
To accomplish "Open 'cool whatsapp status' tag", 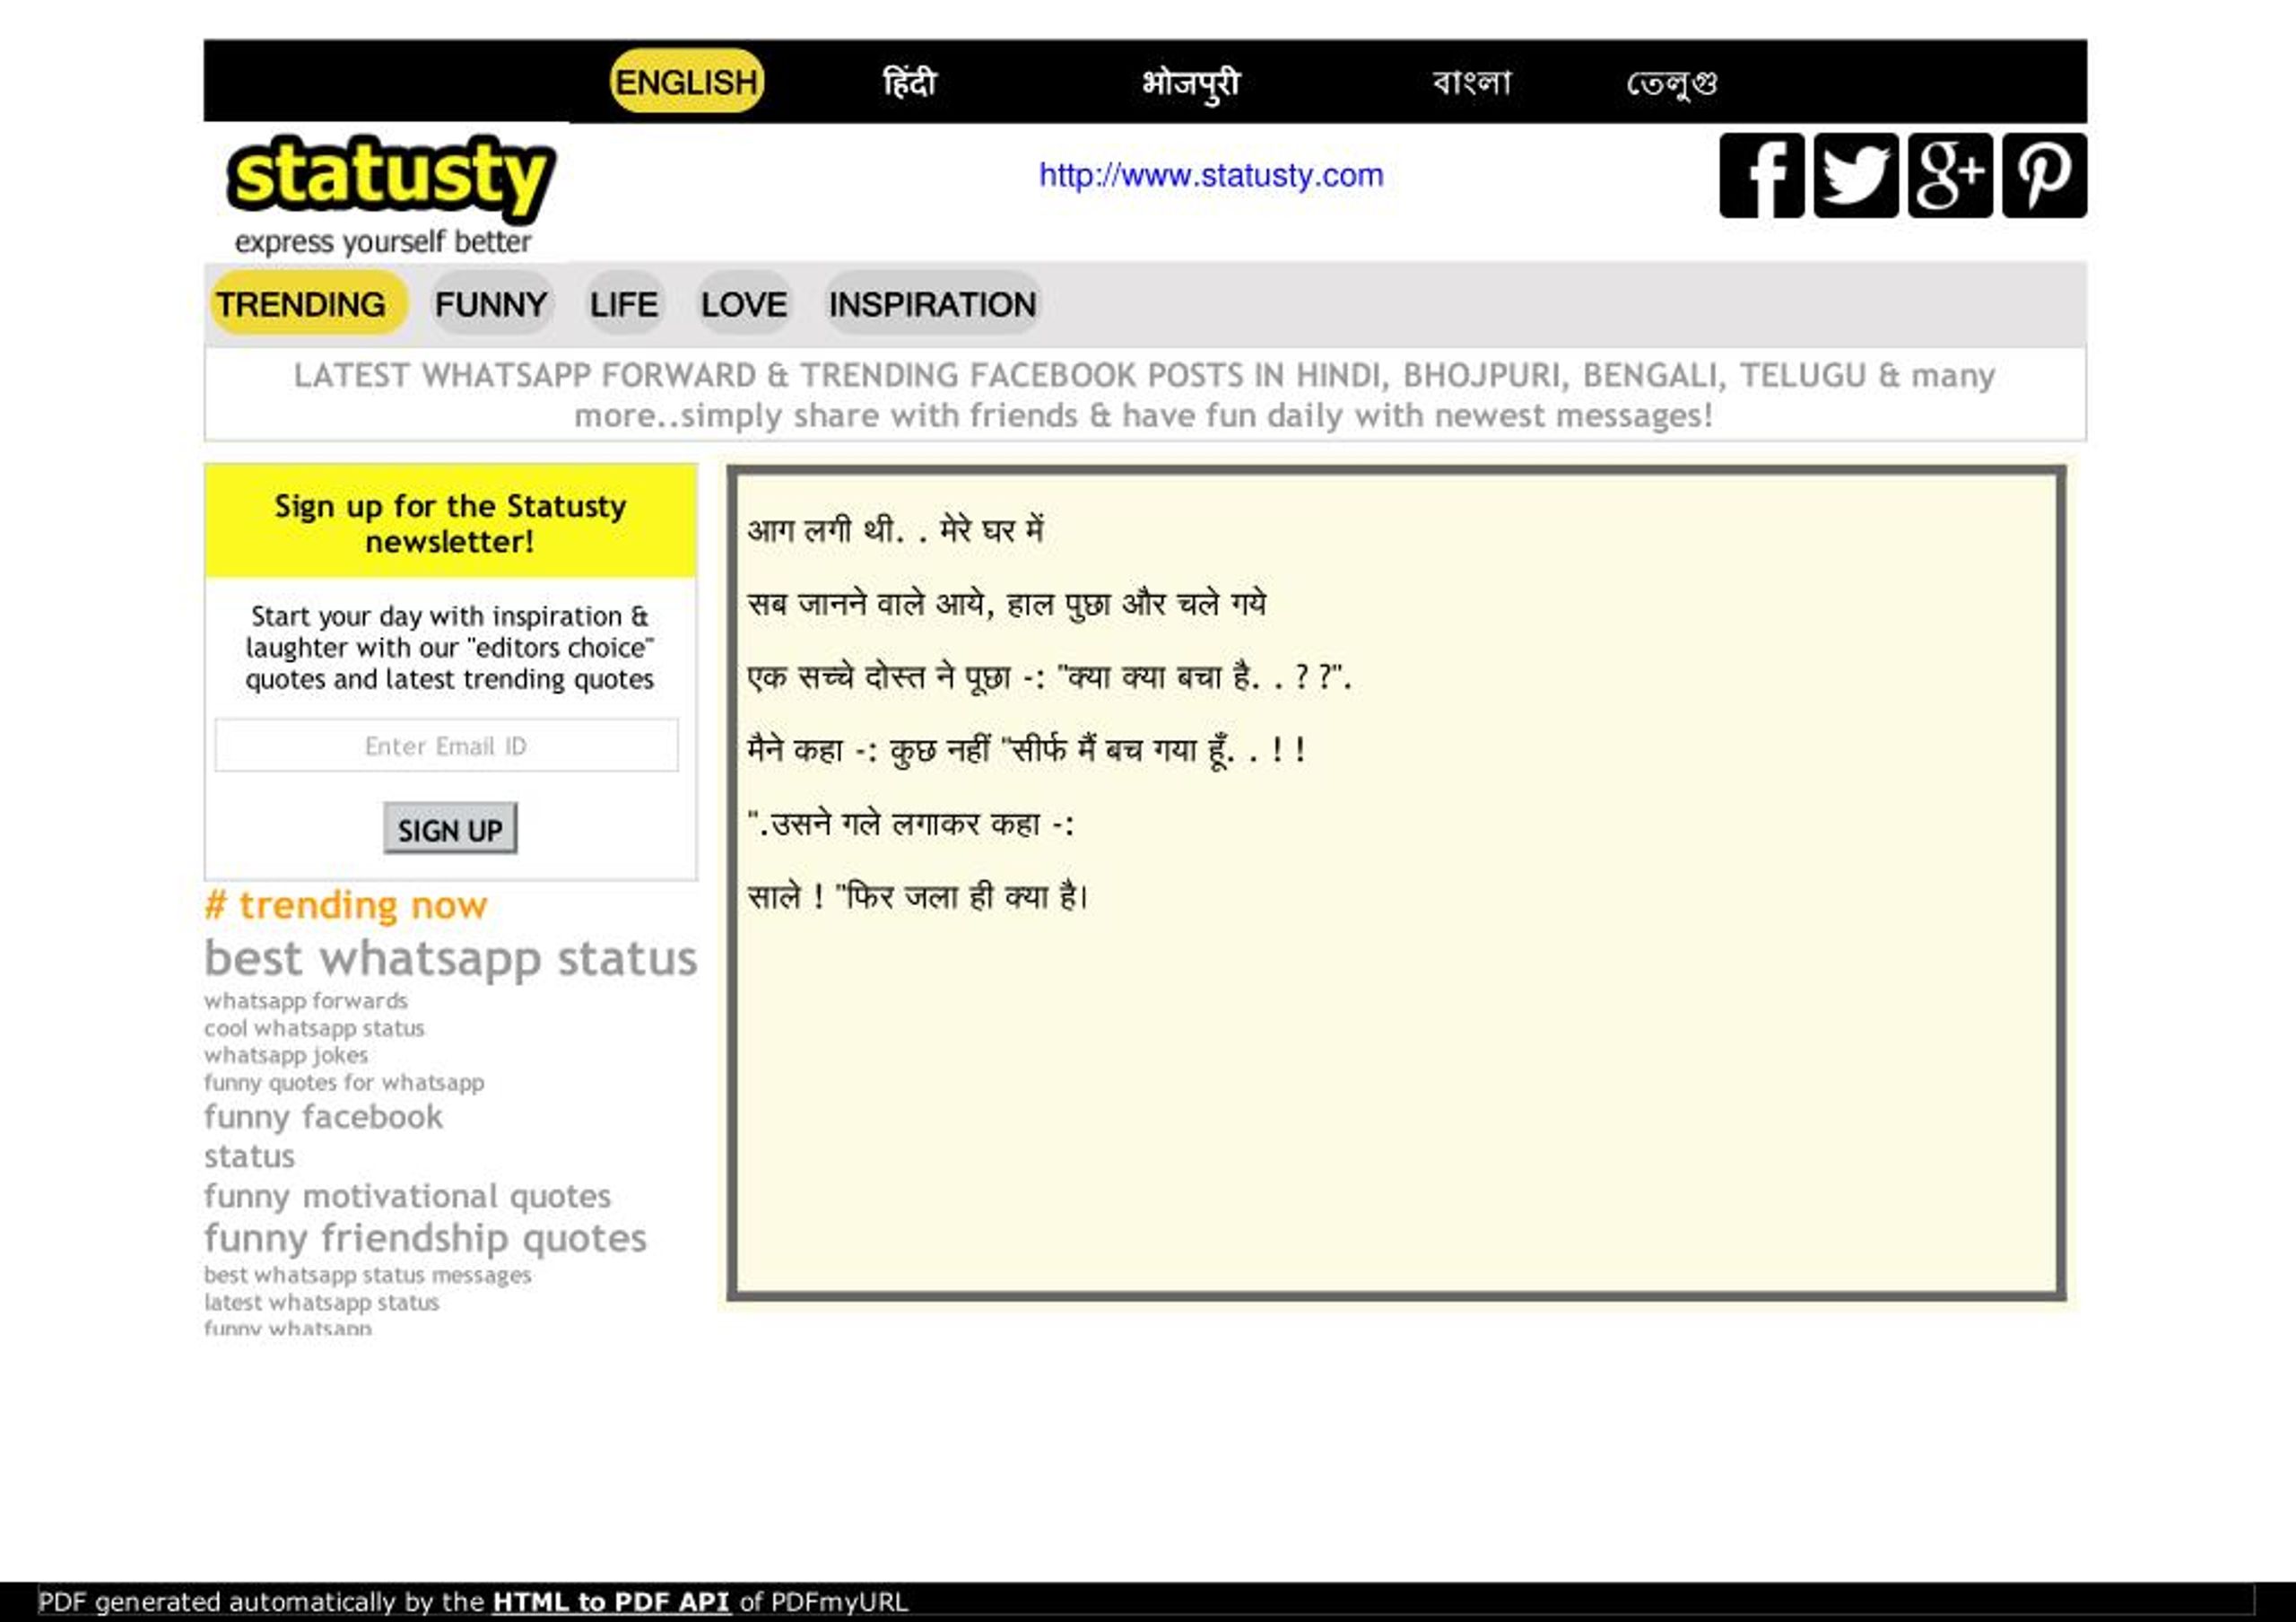I will click(314, 1028).
